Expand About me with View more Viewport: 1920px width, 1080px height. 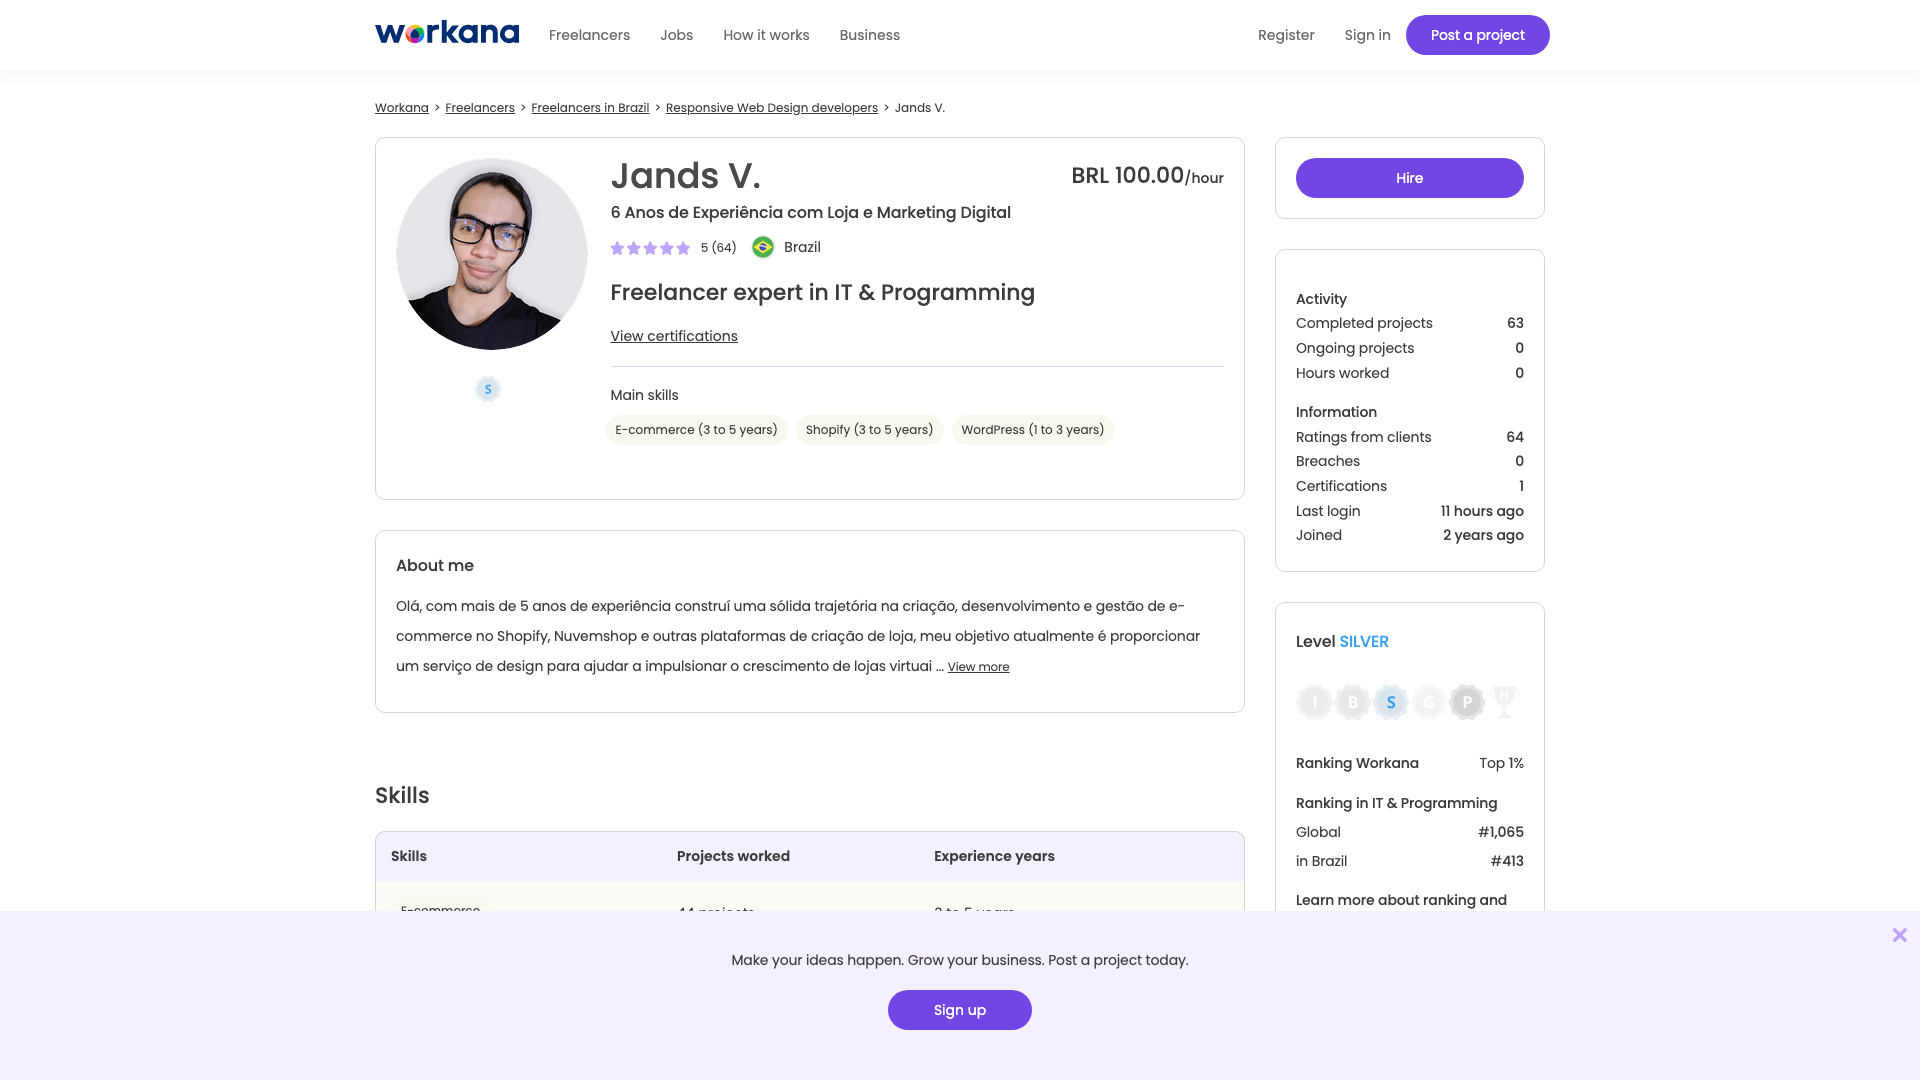[x=978, y=667]
